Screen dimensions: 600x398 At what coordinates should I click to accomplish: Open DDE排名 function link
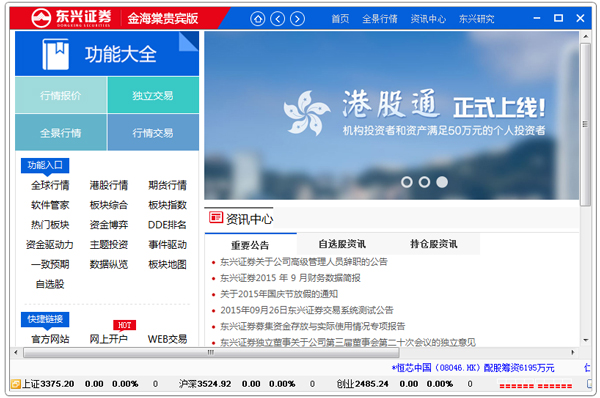pyautogui.click(x=167, y=225)
